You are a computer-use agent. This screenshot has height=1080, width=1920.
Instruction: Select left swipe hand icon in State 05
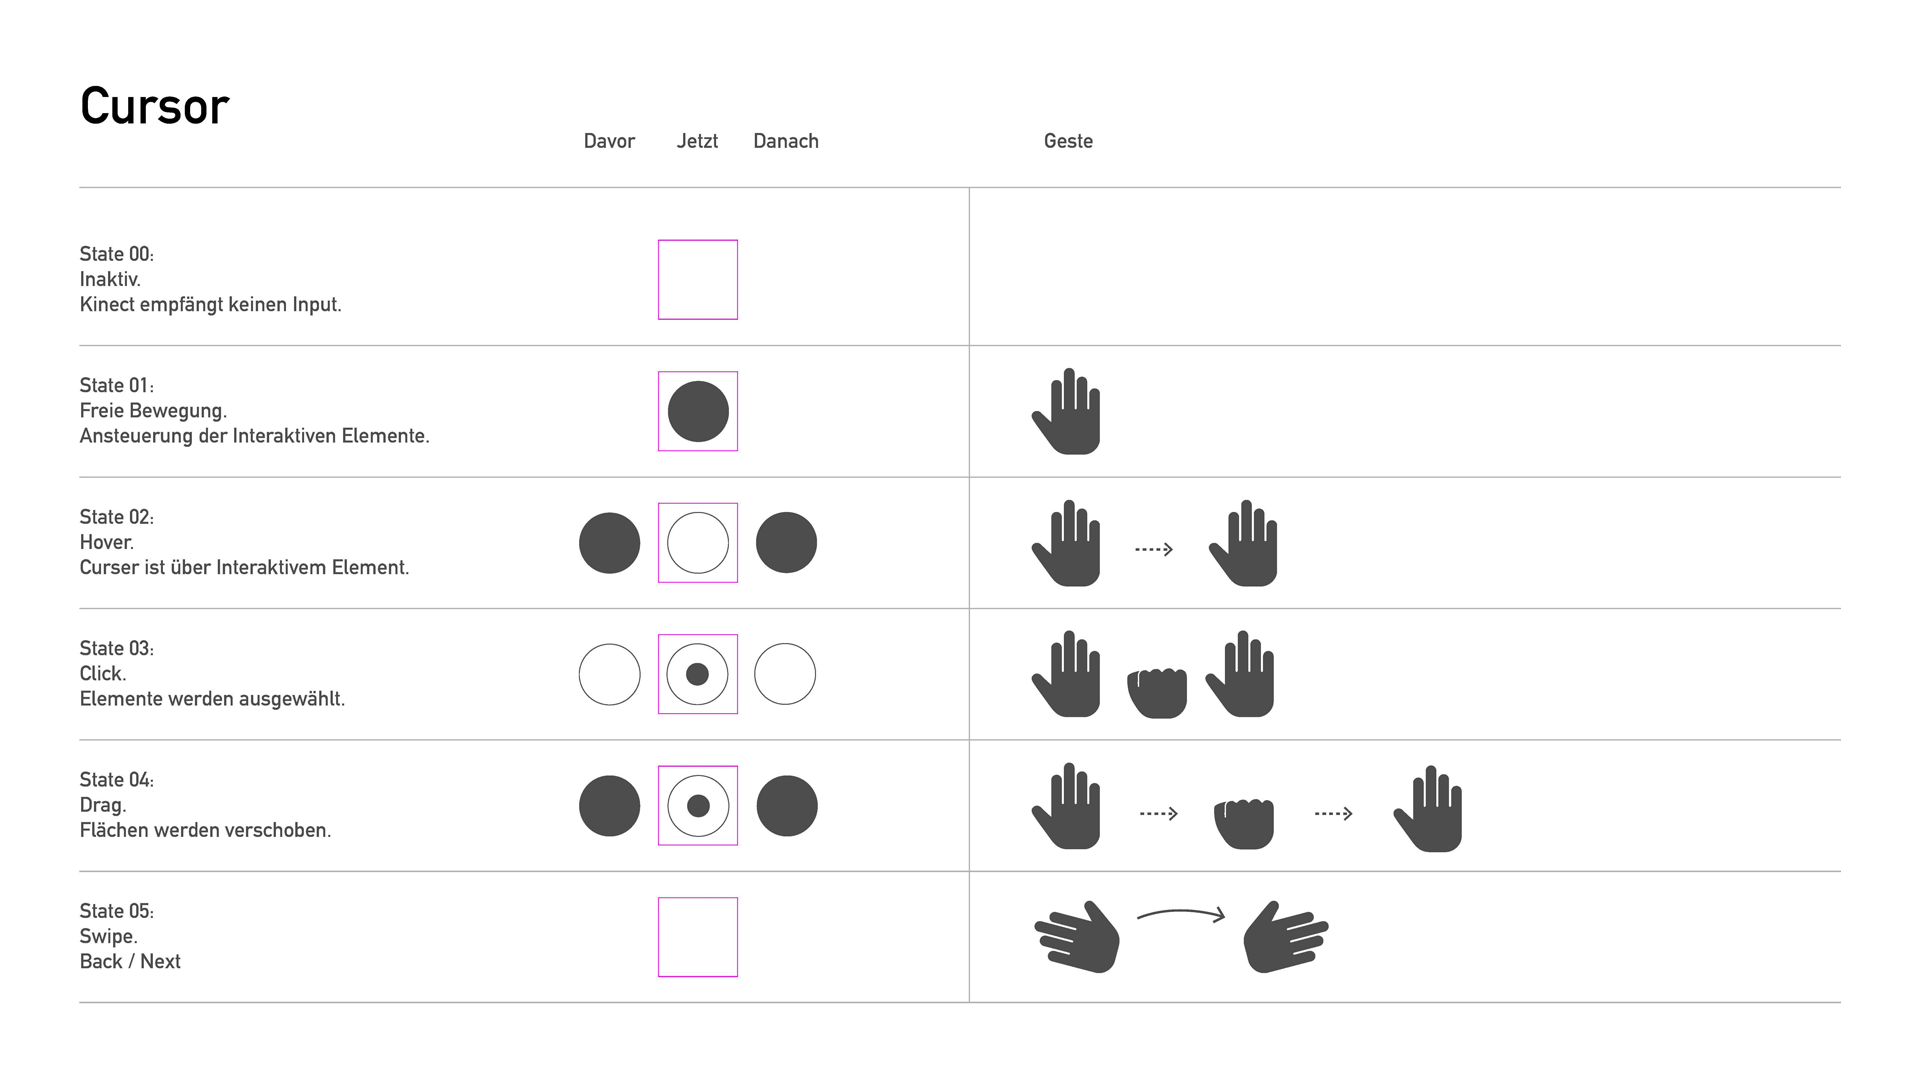click(x=1077, y=937)
